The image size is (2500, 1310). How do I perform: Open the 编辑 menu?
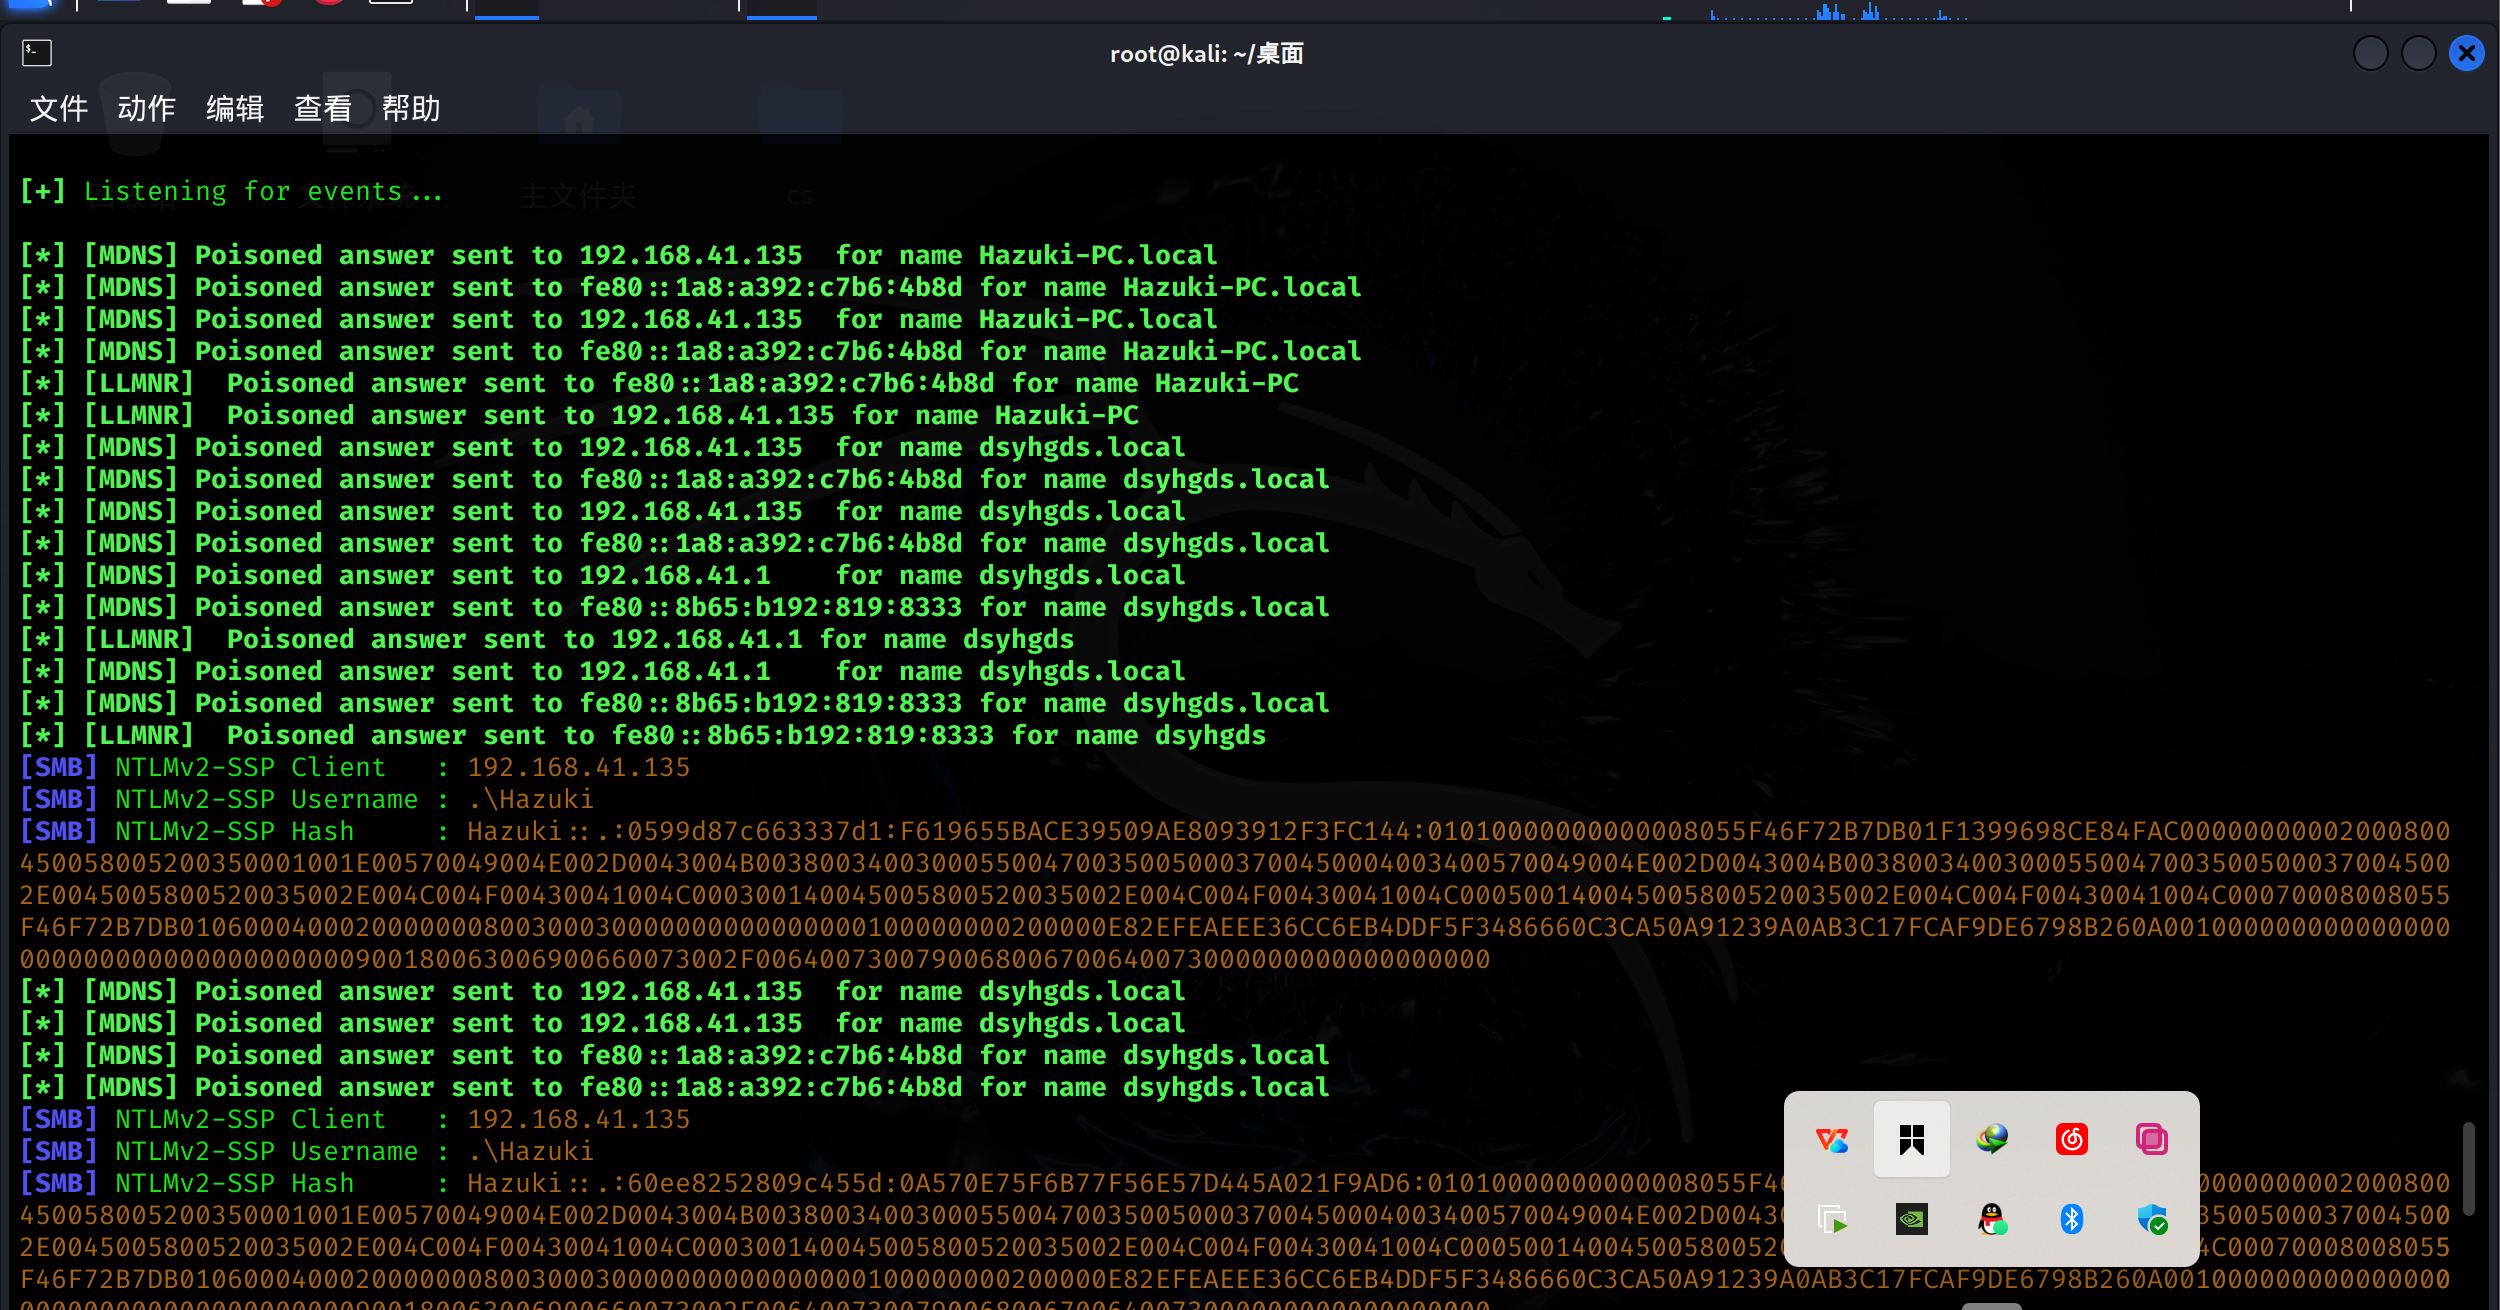click(235, 108)
